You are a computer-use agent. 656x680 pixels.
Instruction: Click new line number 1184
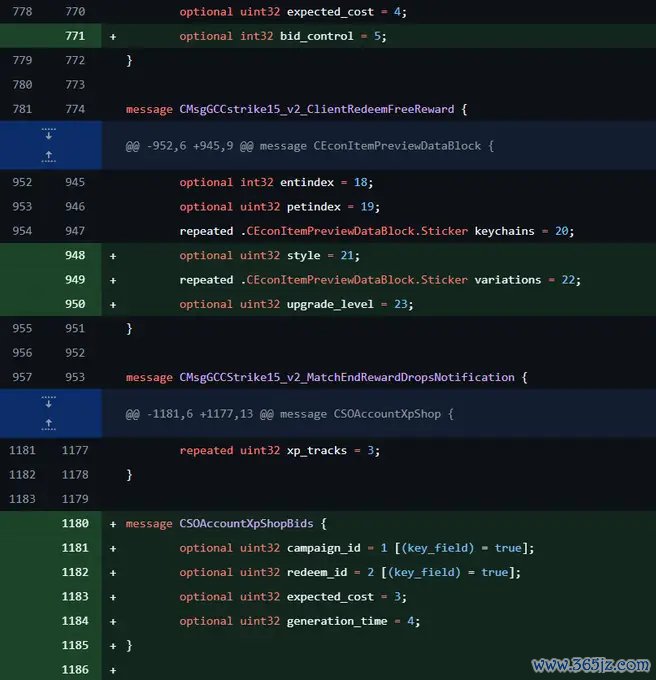click(75, 621)
